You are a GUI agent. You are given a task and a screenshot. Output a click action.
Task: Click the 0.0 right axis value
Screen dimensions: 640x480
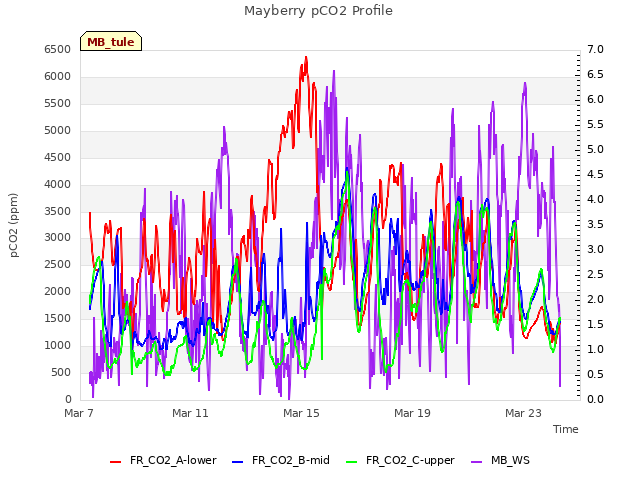(x=595, y=400)
